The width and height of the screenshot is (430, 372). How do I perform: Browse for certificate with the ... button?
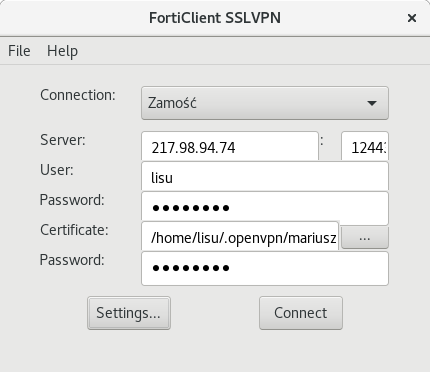365,238
